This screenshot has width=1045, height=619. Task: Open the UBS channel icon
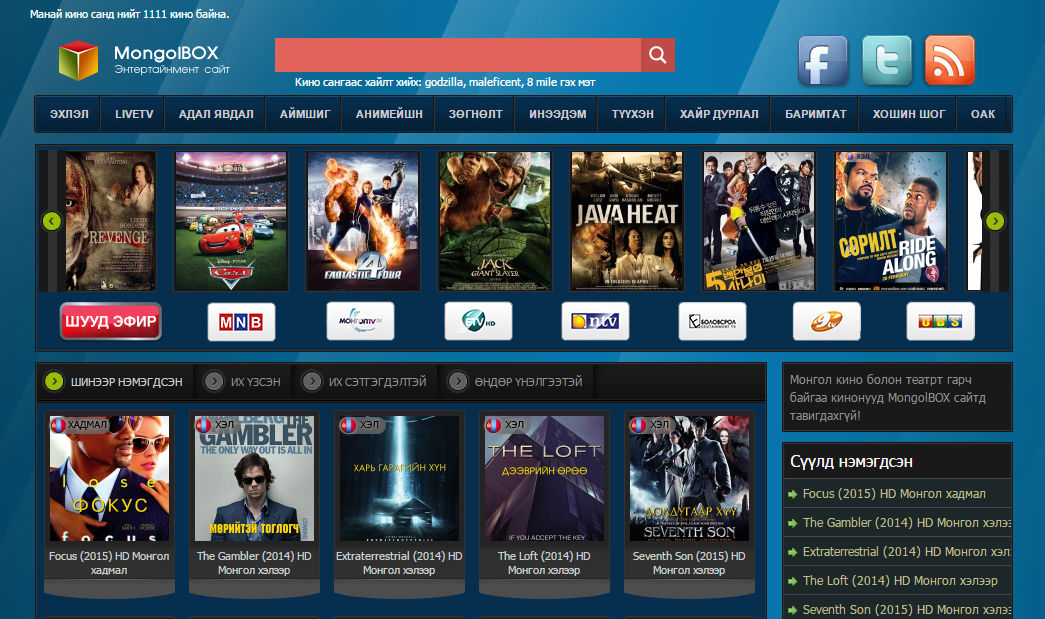[940, 322]
